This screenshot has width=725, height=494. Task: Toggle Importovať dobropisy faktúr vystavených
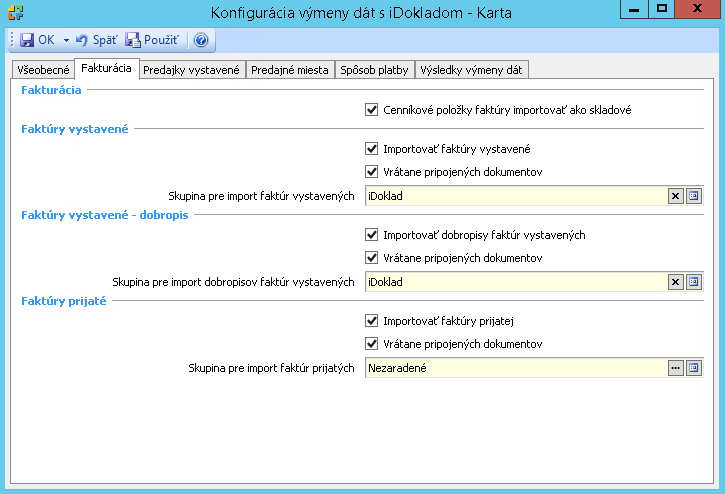372,235
